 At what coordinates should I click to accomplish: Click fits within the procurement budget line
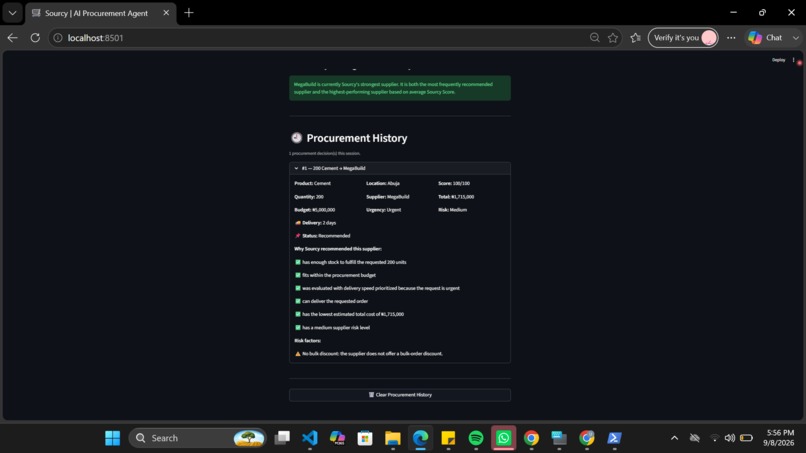click(x=335, y=275)
